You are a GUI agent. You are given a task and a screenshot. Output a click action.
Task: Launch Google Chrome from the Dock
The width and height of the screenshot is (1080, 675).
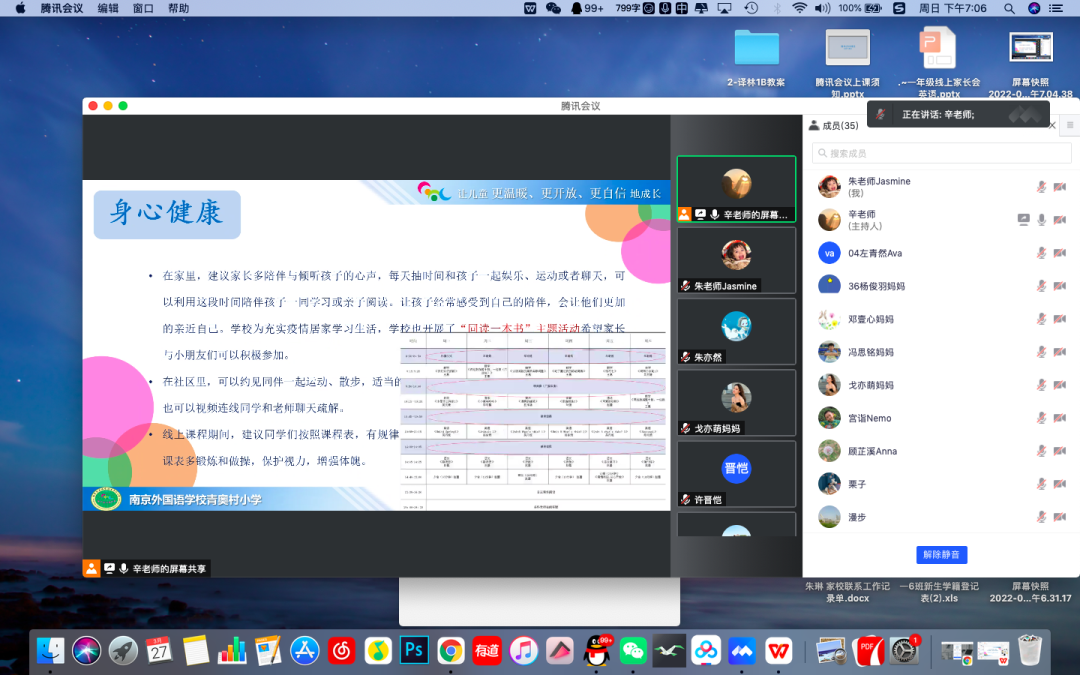(x=451, y=651)
